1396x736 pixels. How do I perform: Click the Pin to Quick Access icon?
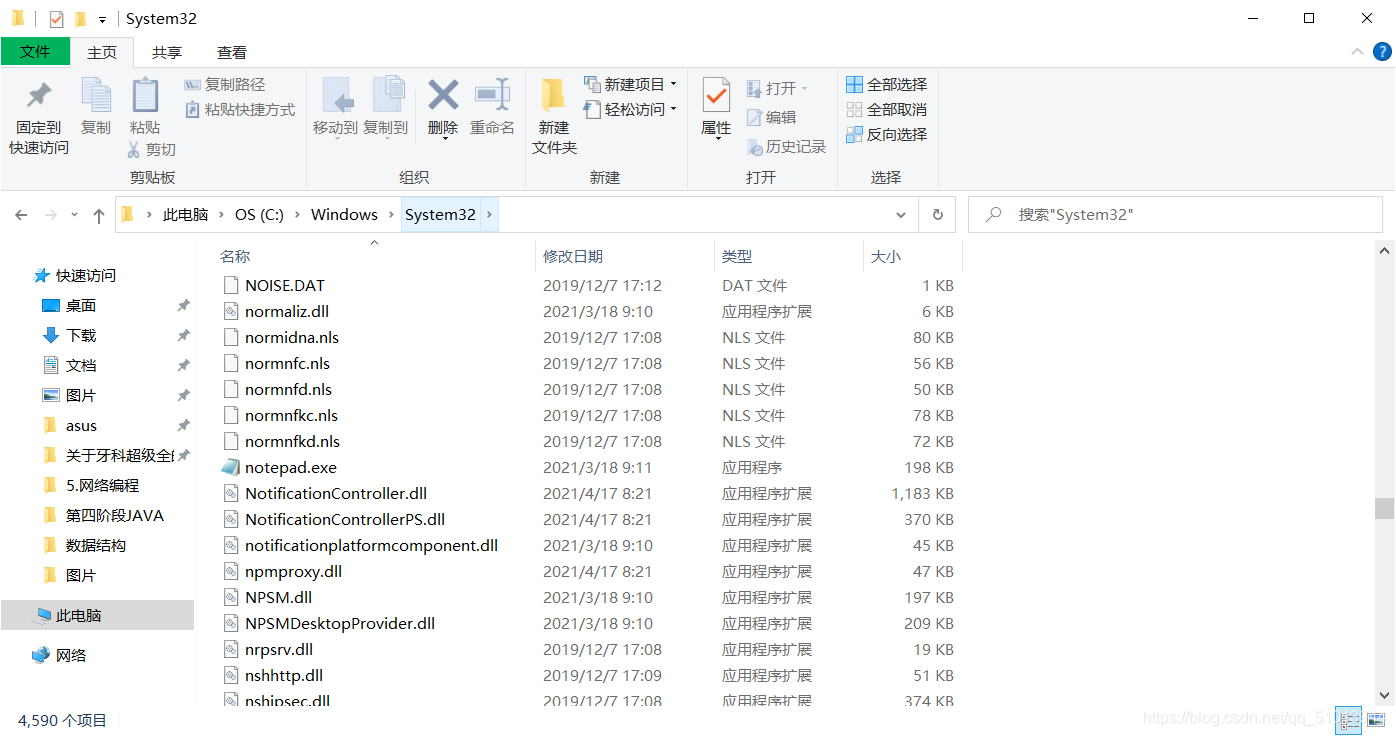point(39,96)
